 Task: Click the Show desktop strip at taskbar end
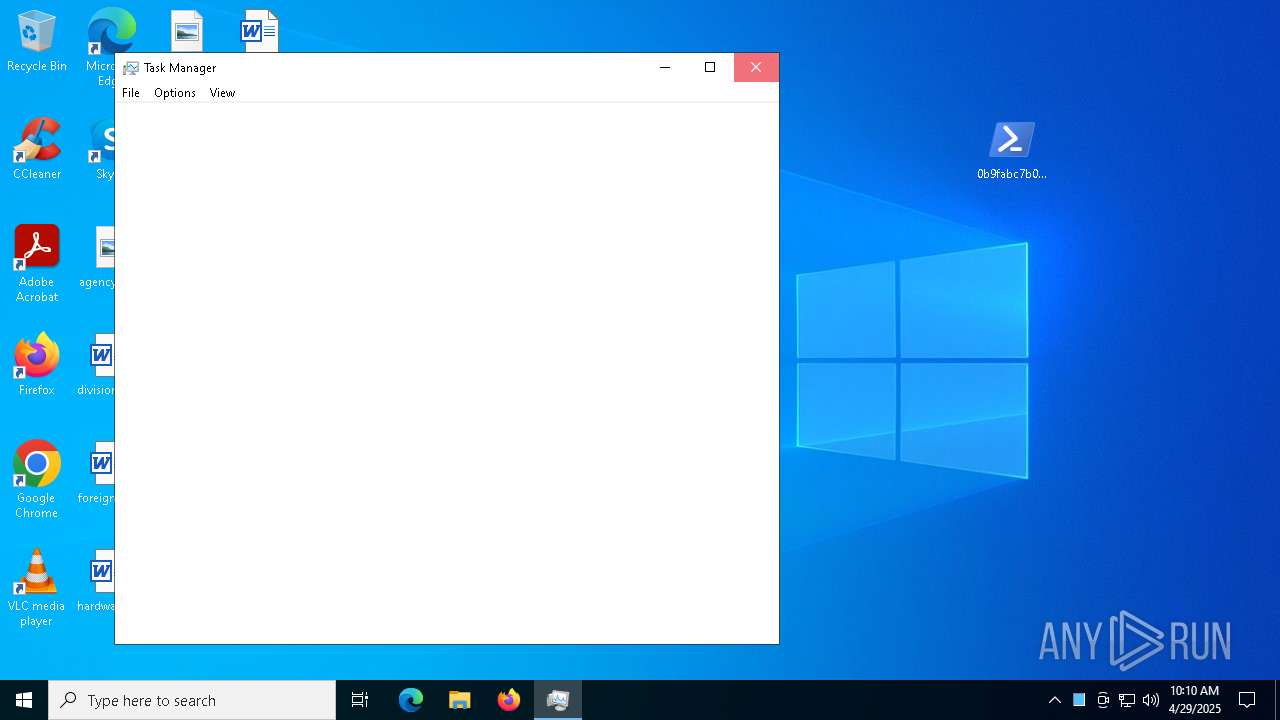pyautogui.click(x=1277, y=700)
